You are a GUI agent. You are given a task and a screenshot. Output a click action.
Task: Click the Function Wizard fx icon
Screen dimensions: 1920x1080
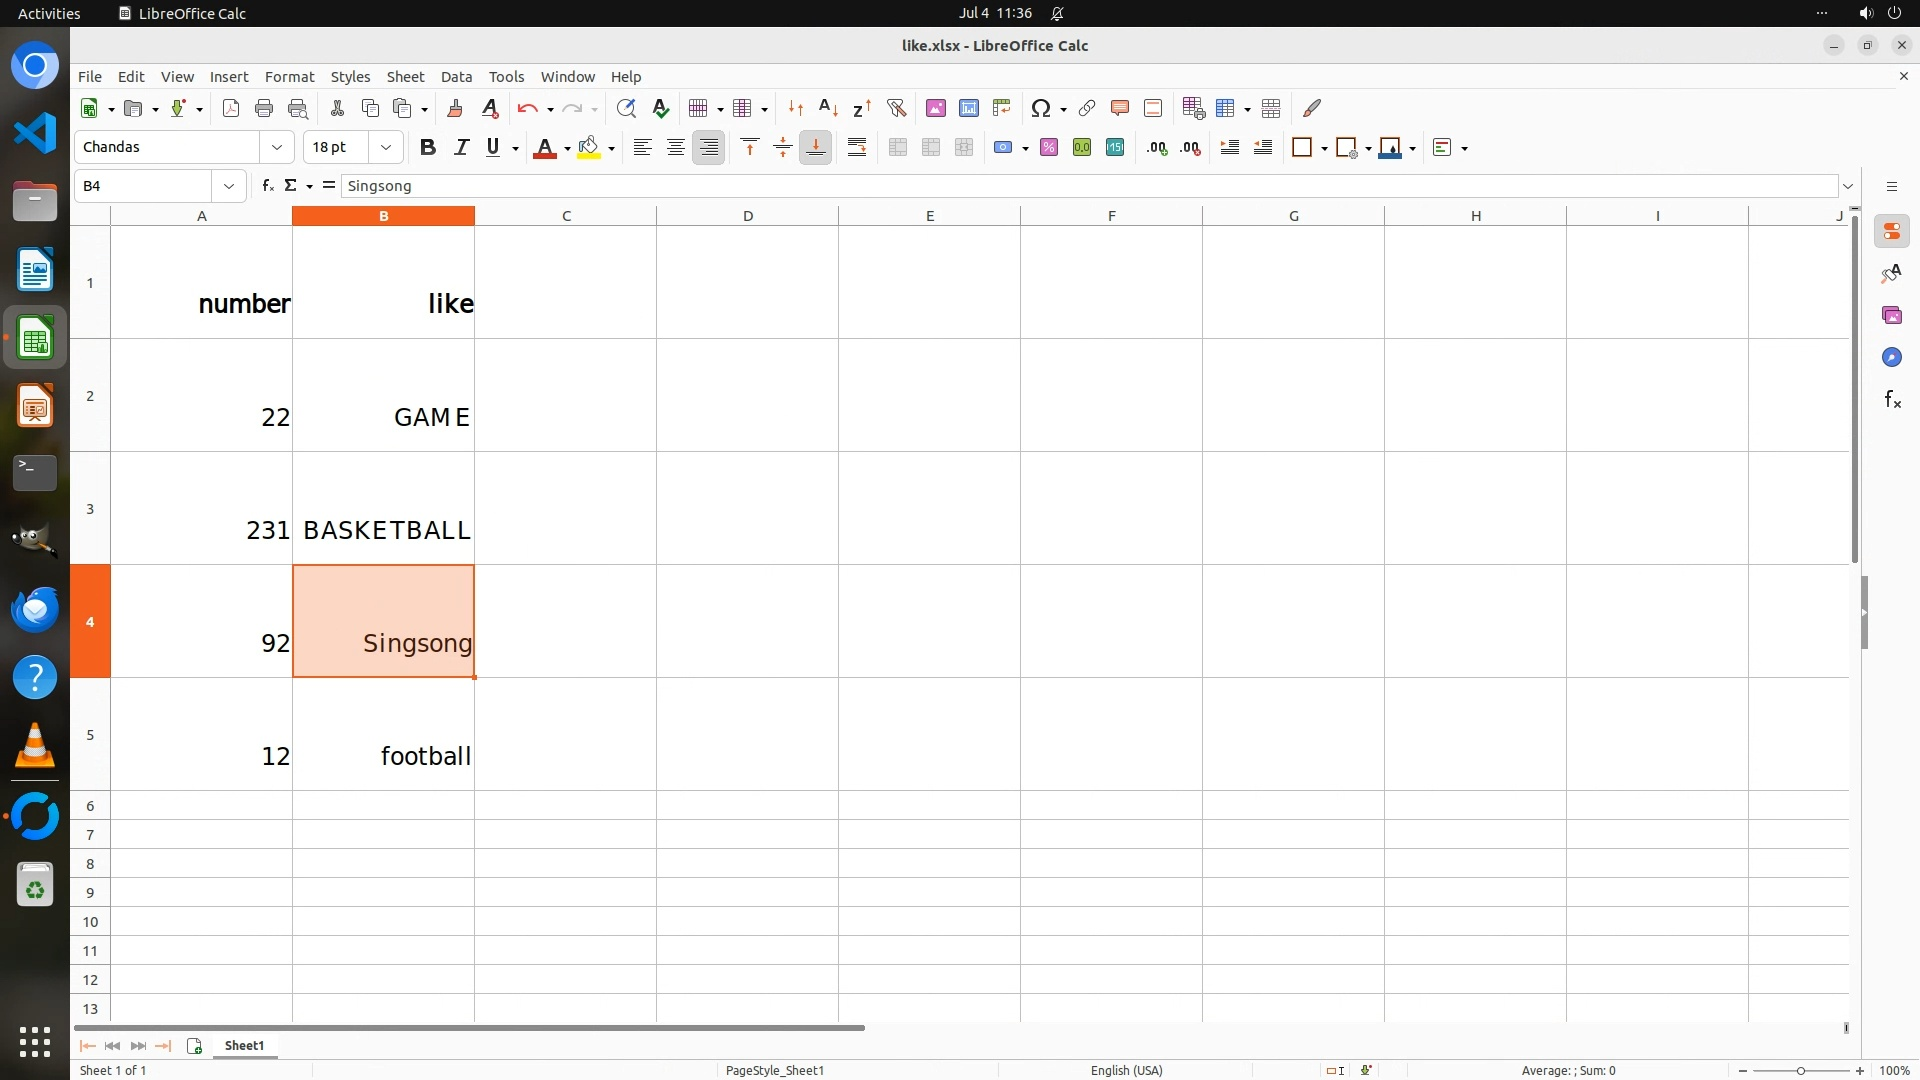click(x=267, y=185)
